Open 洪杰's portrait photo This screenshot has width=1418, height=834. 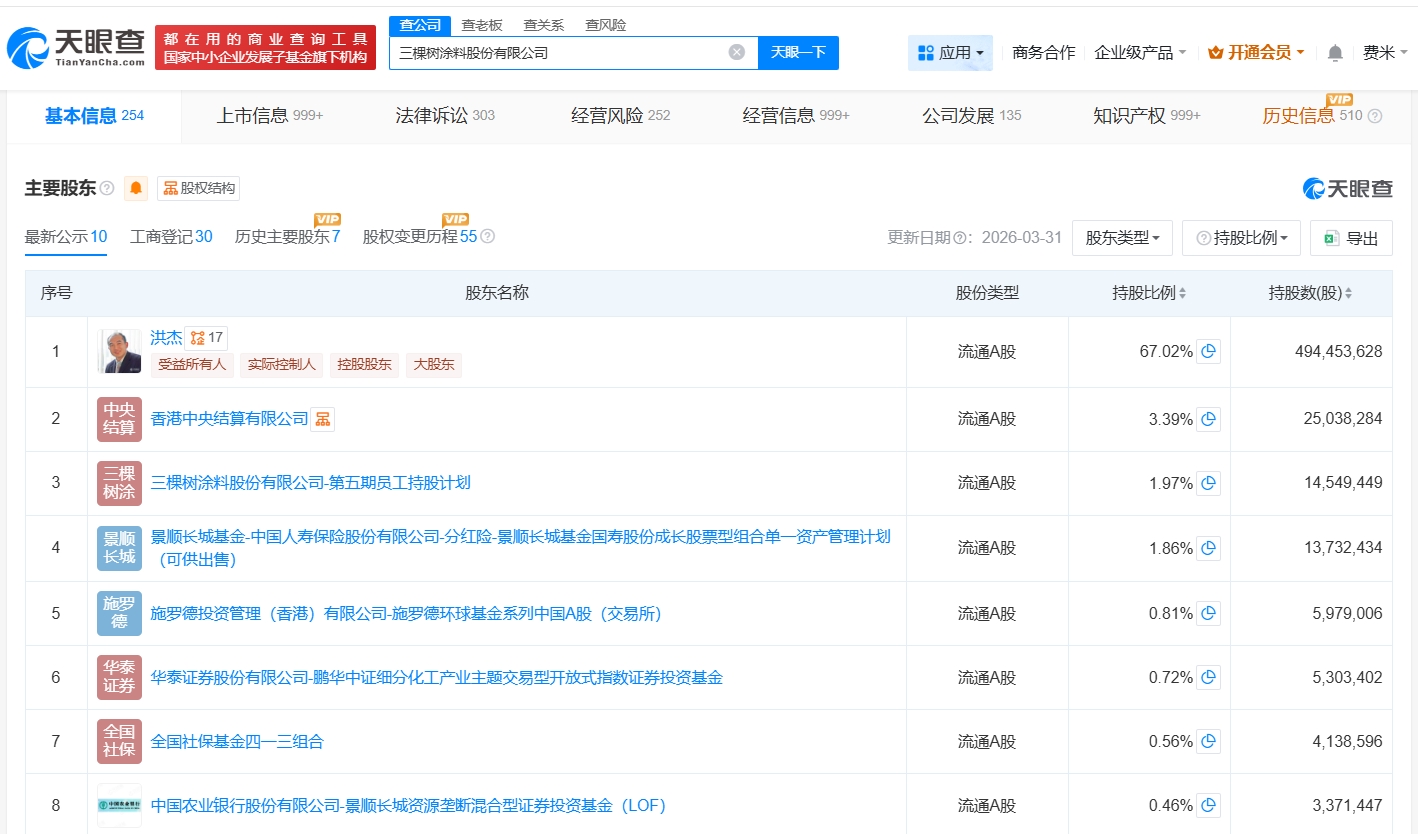121,351
